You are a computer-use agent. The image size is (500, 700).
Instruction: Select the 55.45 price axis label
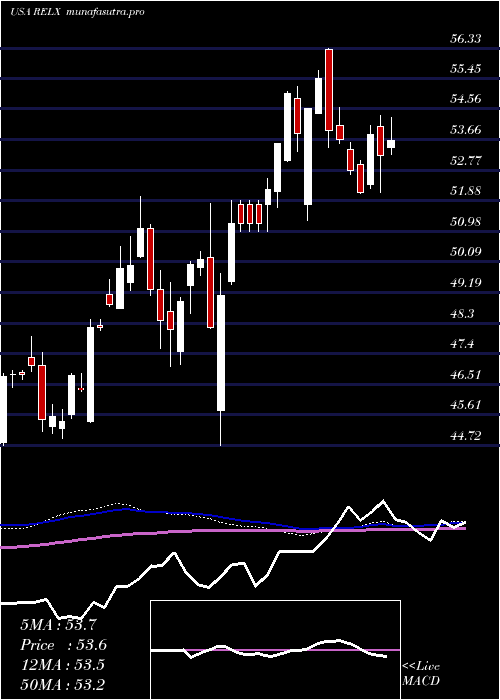465,69
